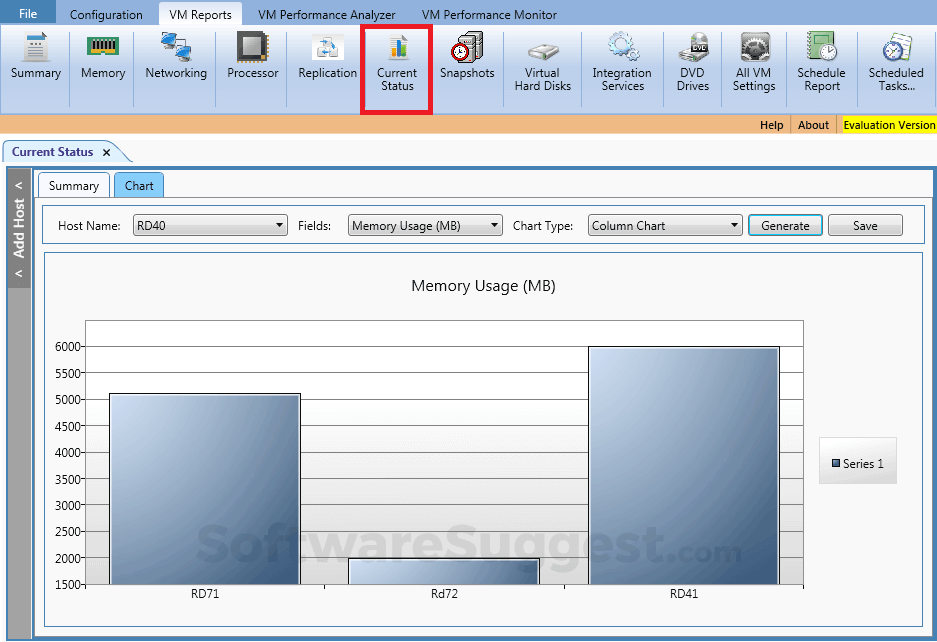This screenshot has width=937, height=642.
Task: Open the Scheduled Tasks icon
Action: point(895,62)
